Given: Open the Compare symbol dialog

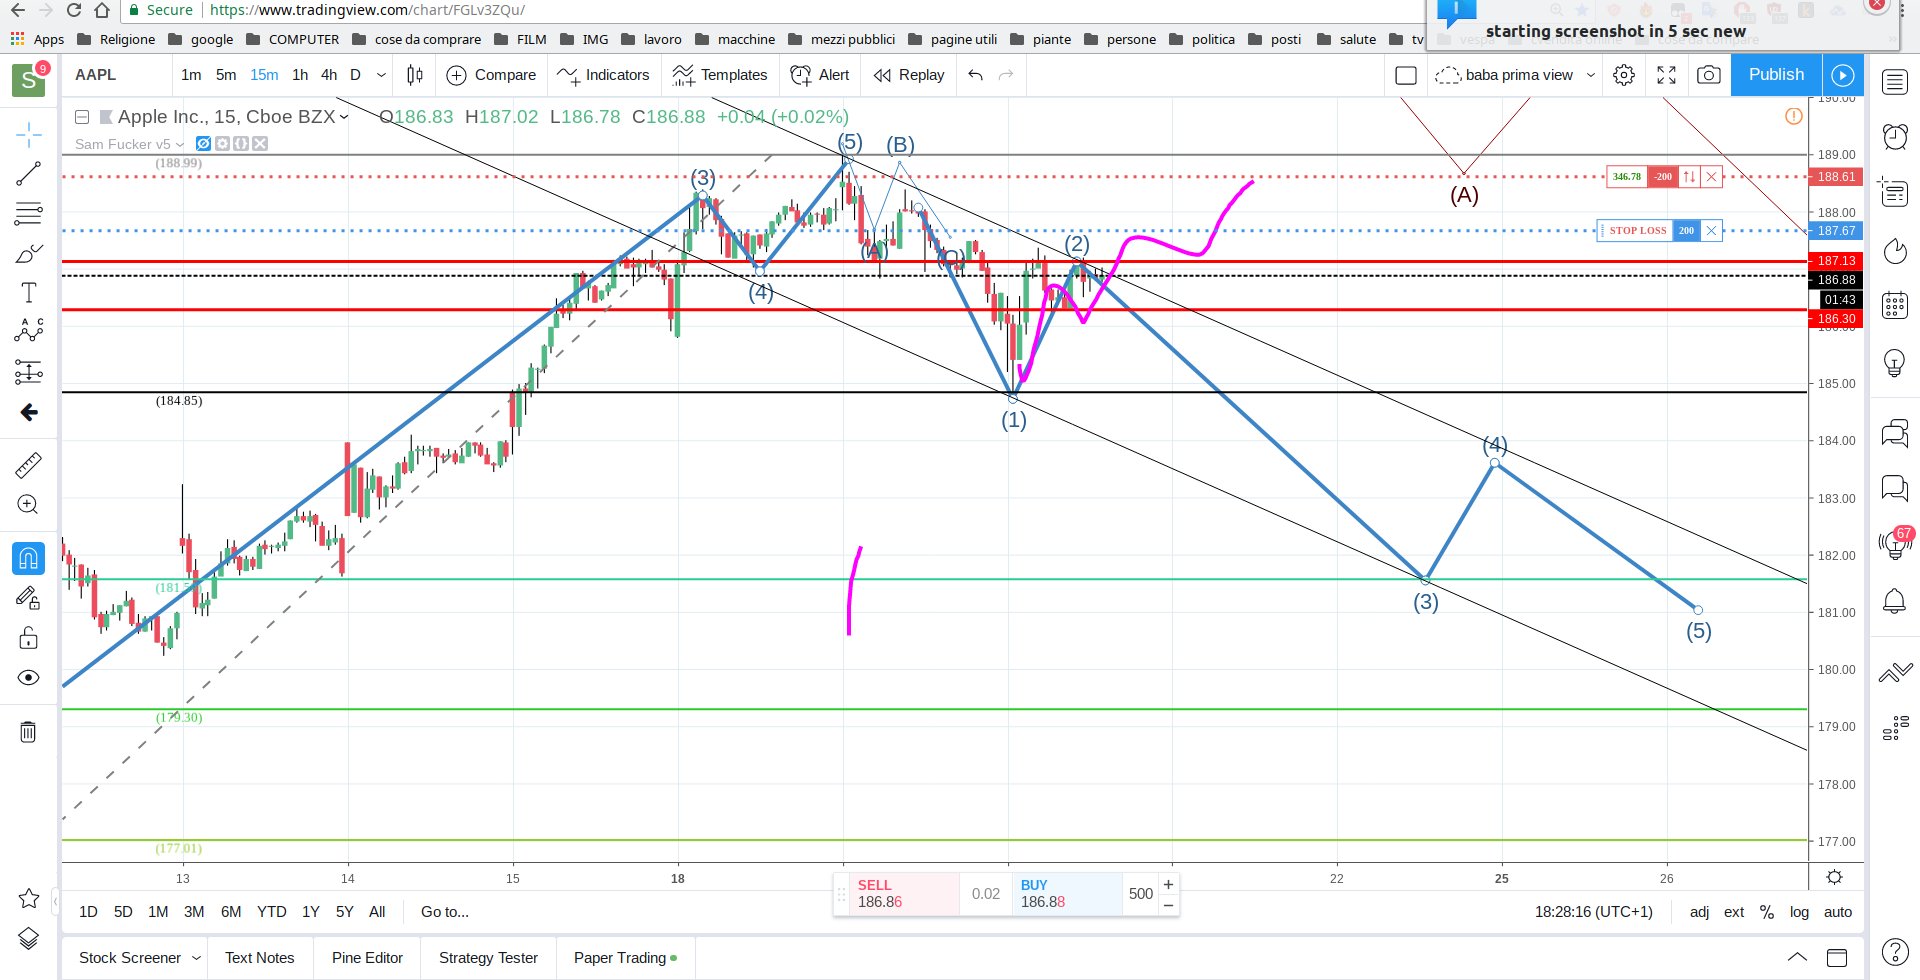Looking at the screenshot, I should 491,75.
